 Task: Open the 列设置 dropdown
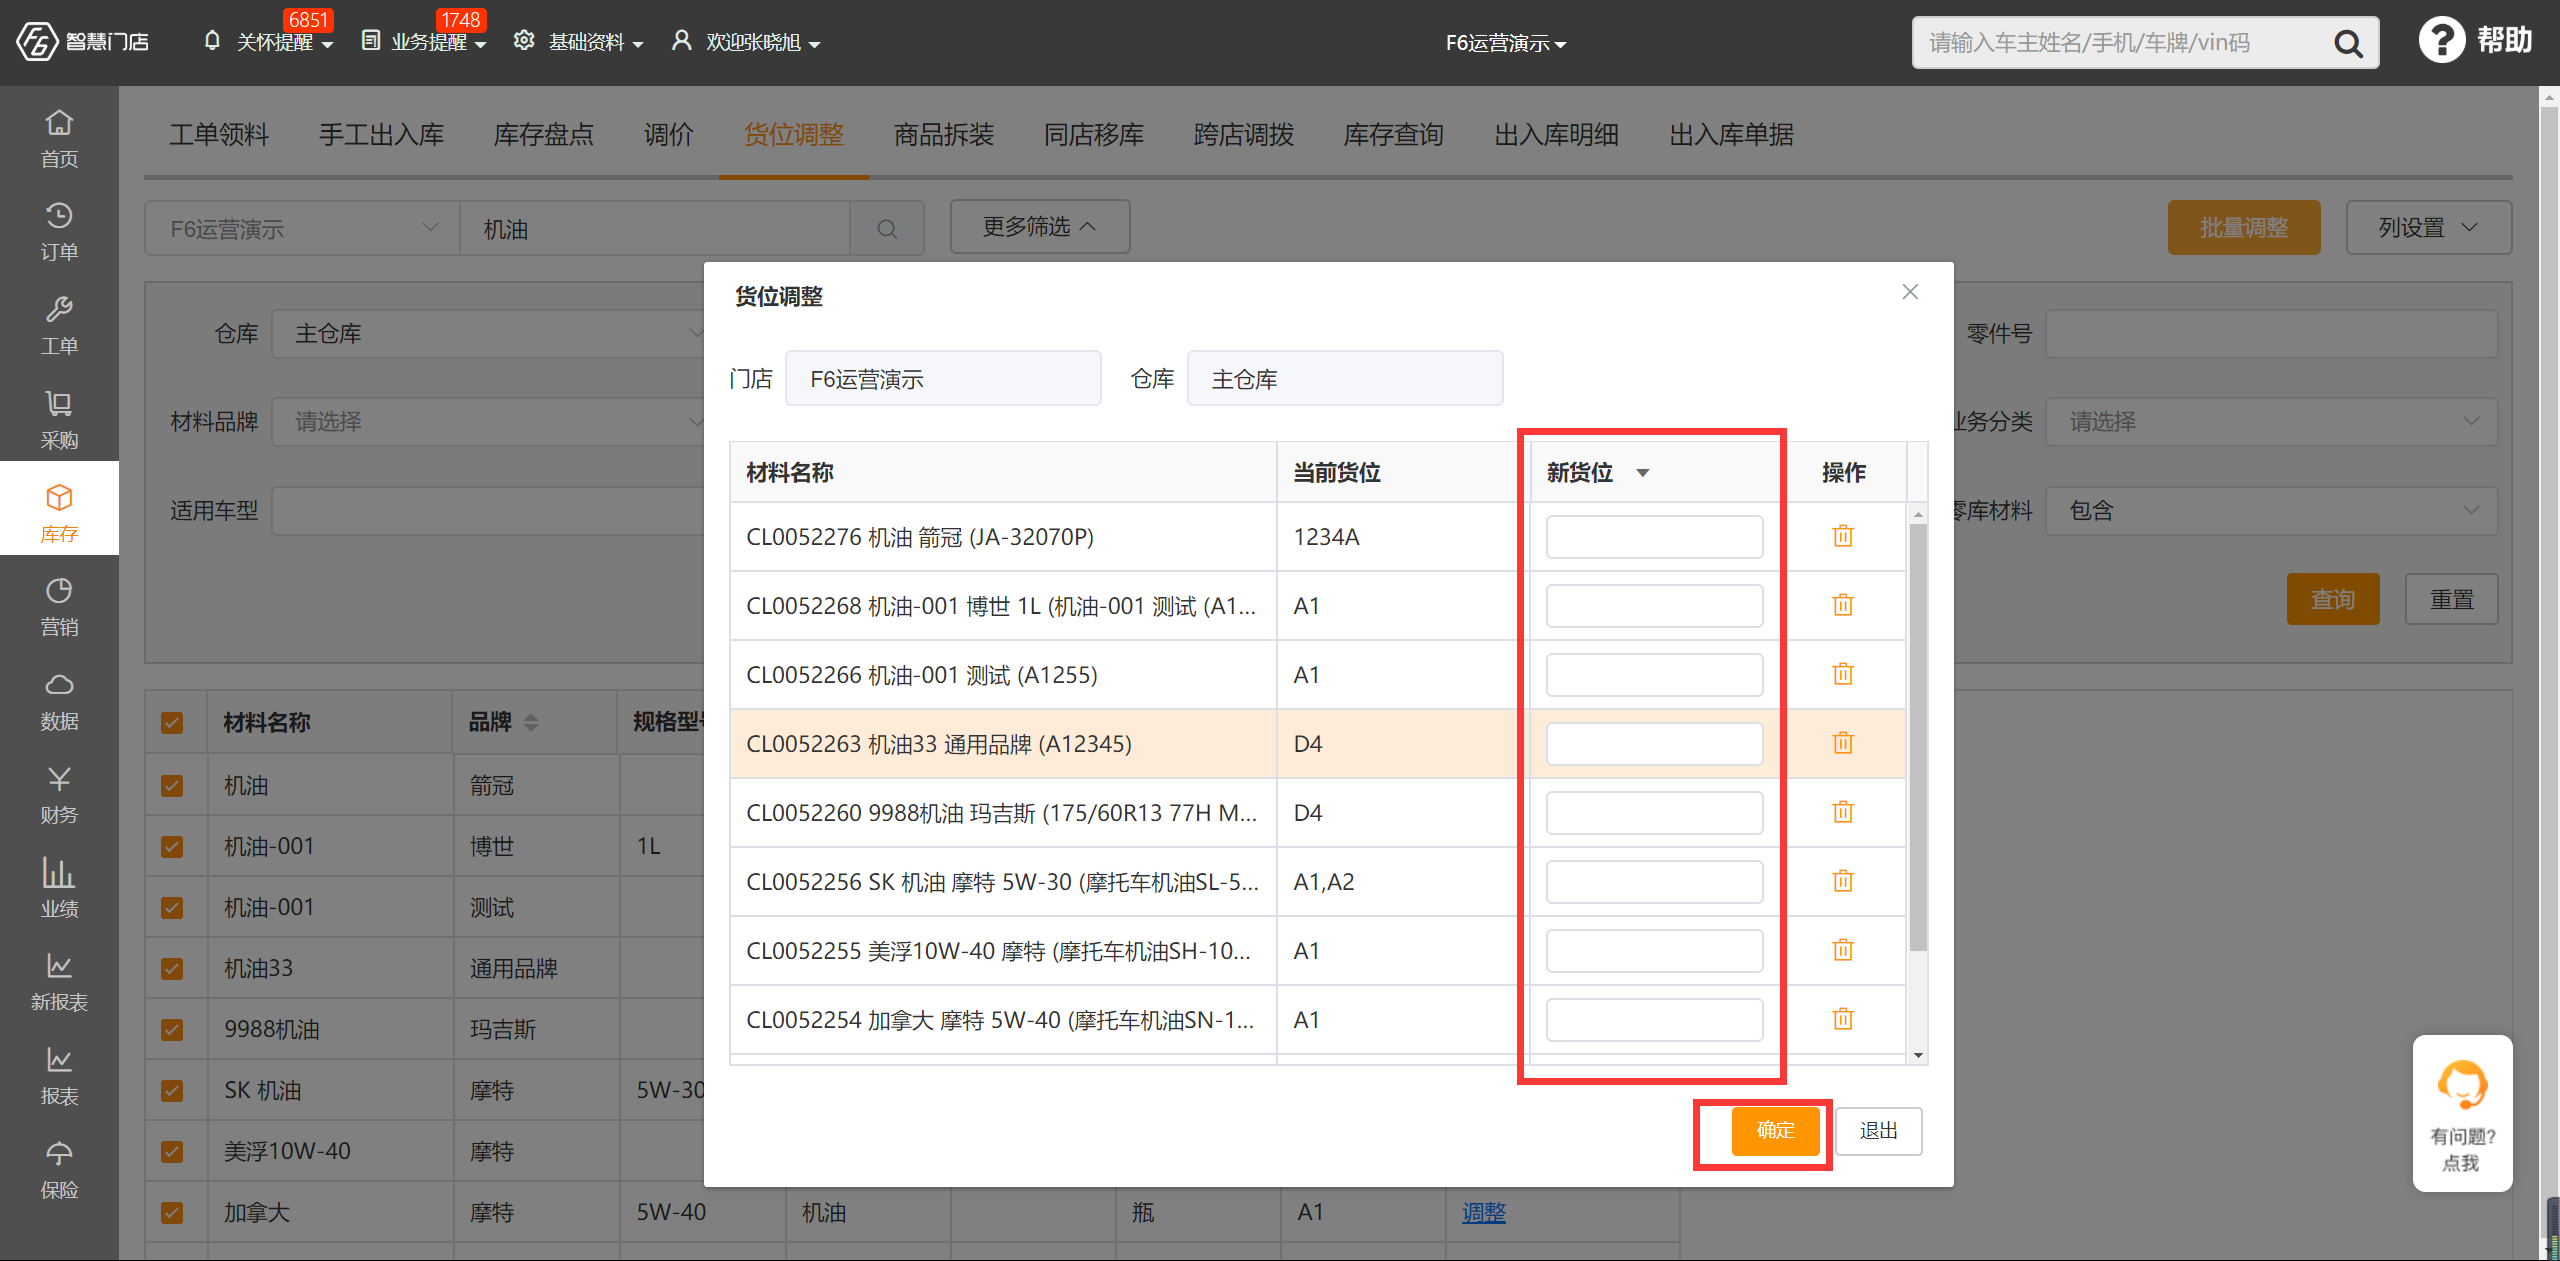tap(2428, 228)
